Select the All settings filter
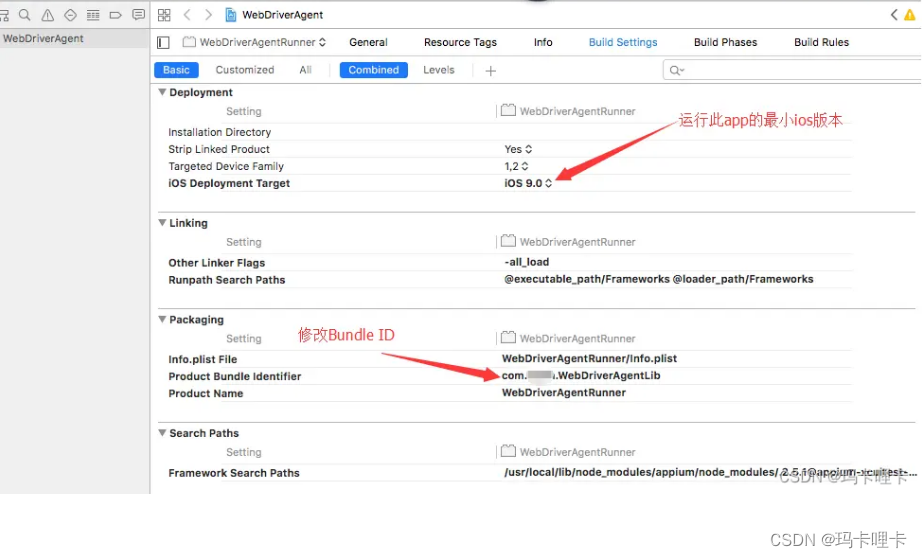This screenshot has width=922, height=558. 305,70
